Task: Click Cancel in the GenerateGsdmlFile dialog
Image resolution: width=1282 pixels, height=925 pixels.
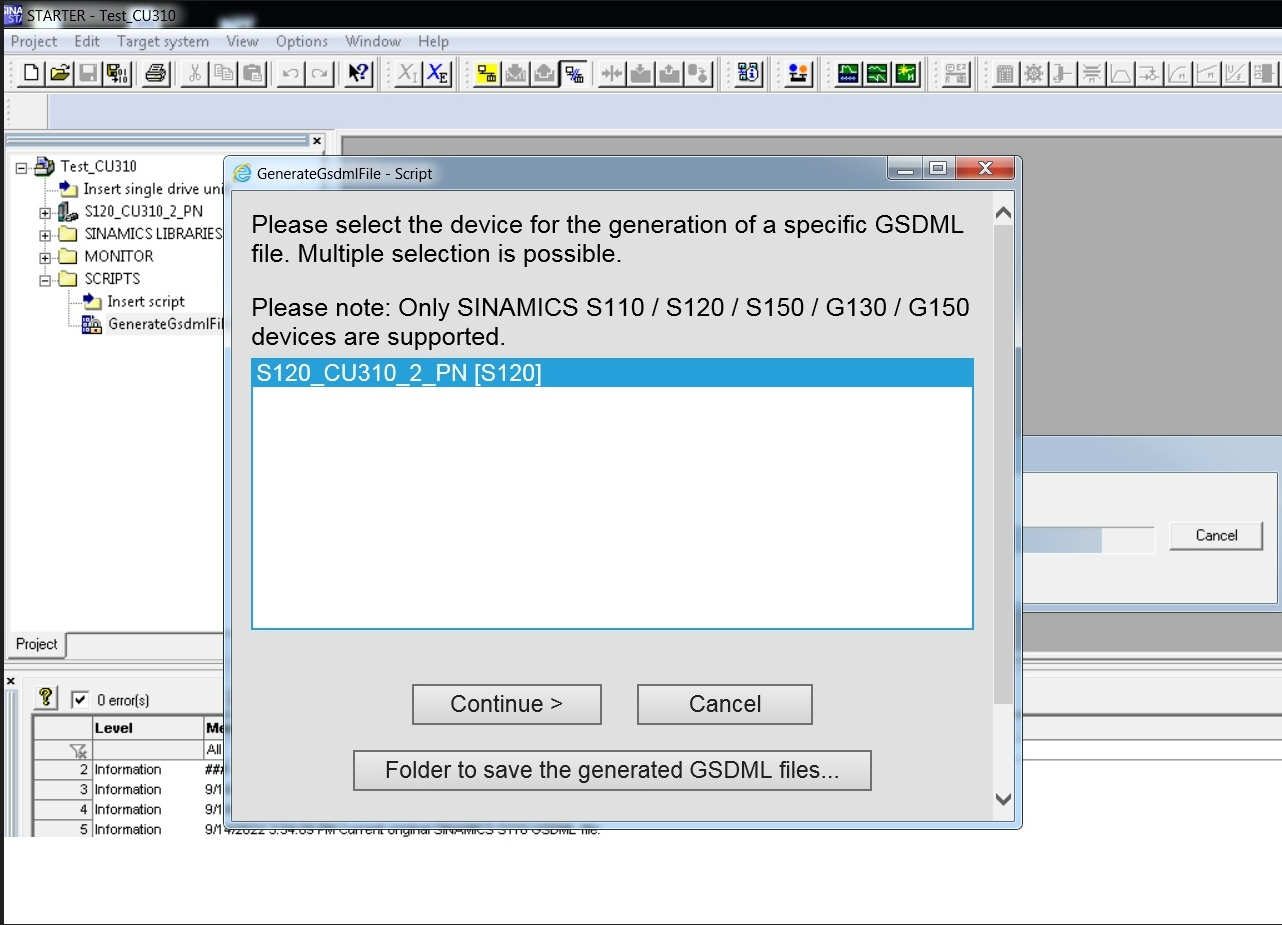Action: point(725,704)
